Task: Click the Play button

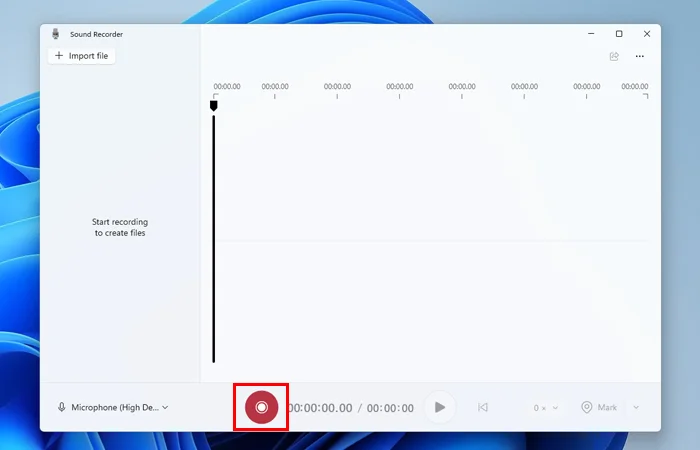Action: coord(440,407)
